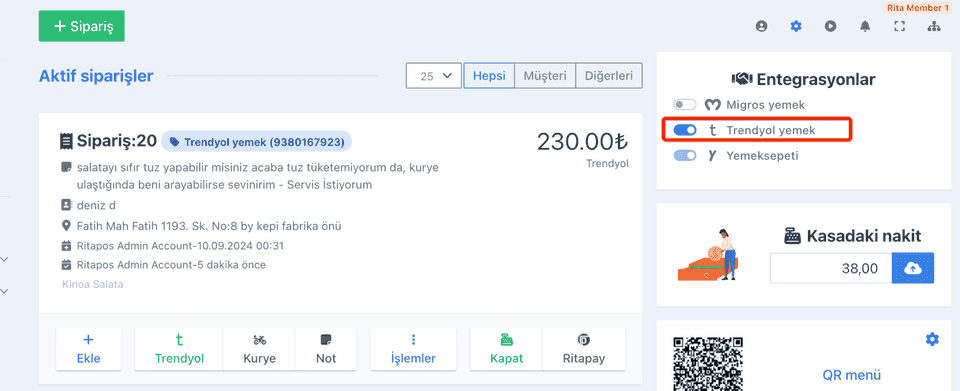960x391 pixels.
Task: Click the customer contact icon by deniz d
Action: [66, 204]
